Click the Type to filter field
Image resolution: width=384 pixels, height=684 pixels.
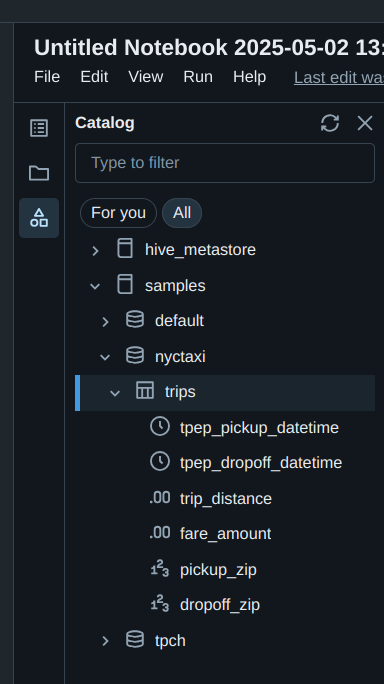click(225, 163)
